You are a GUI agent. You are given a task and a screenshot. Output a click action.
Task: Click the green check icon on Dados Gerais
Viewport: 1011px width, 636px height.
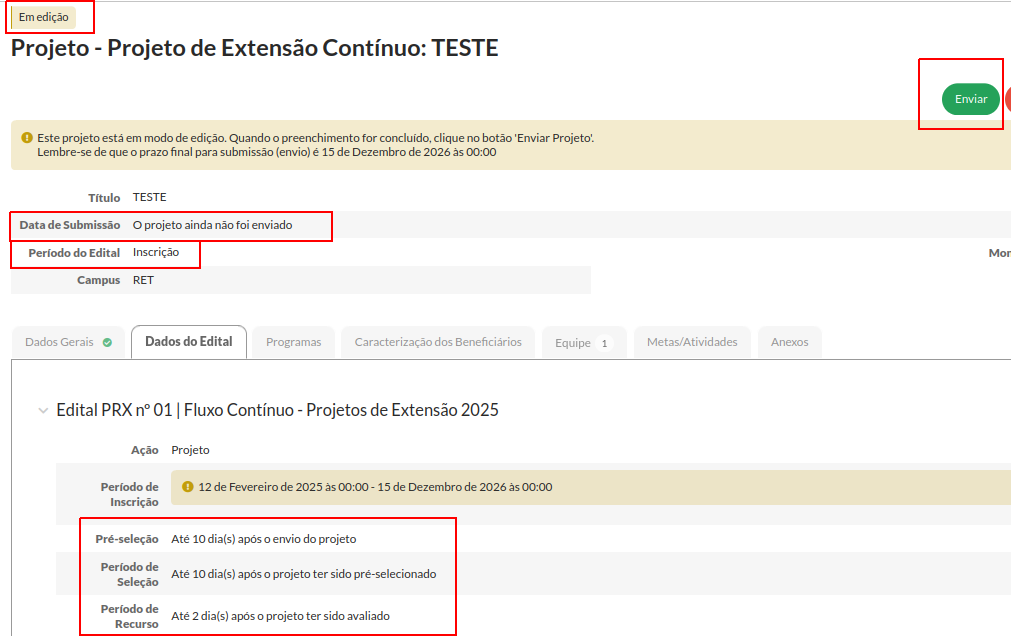(107, 342)
